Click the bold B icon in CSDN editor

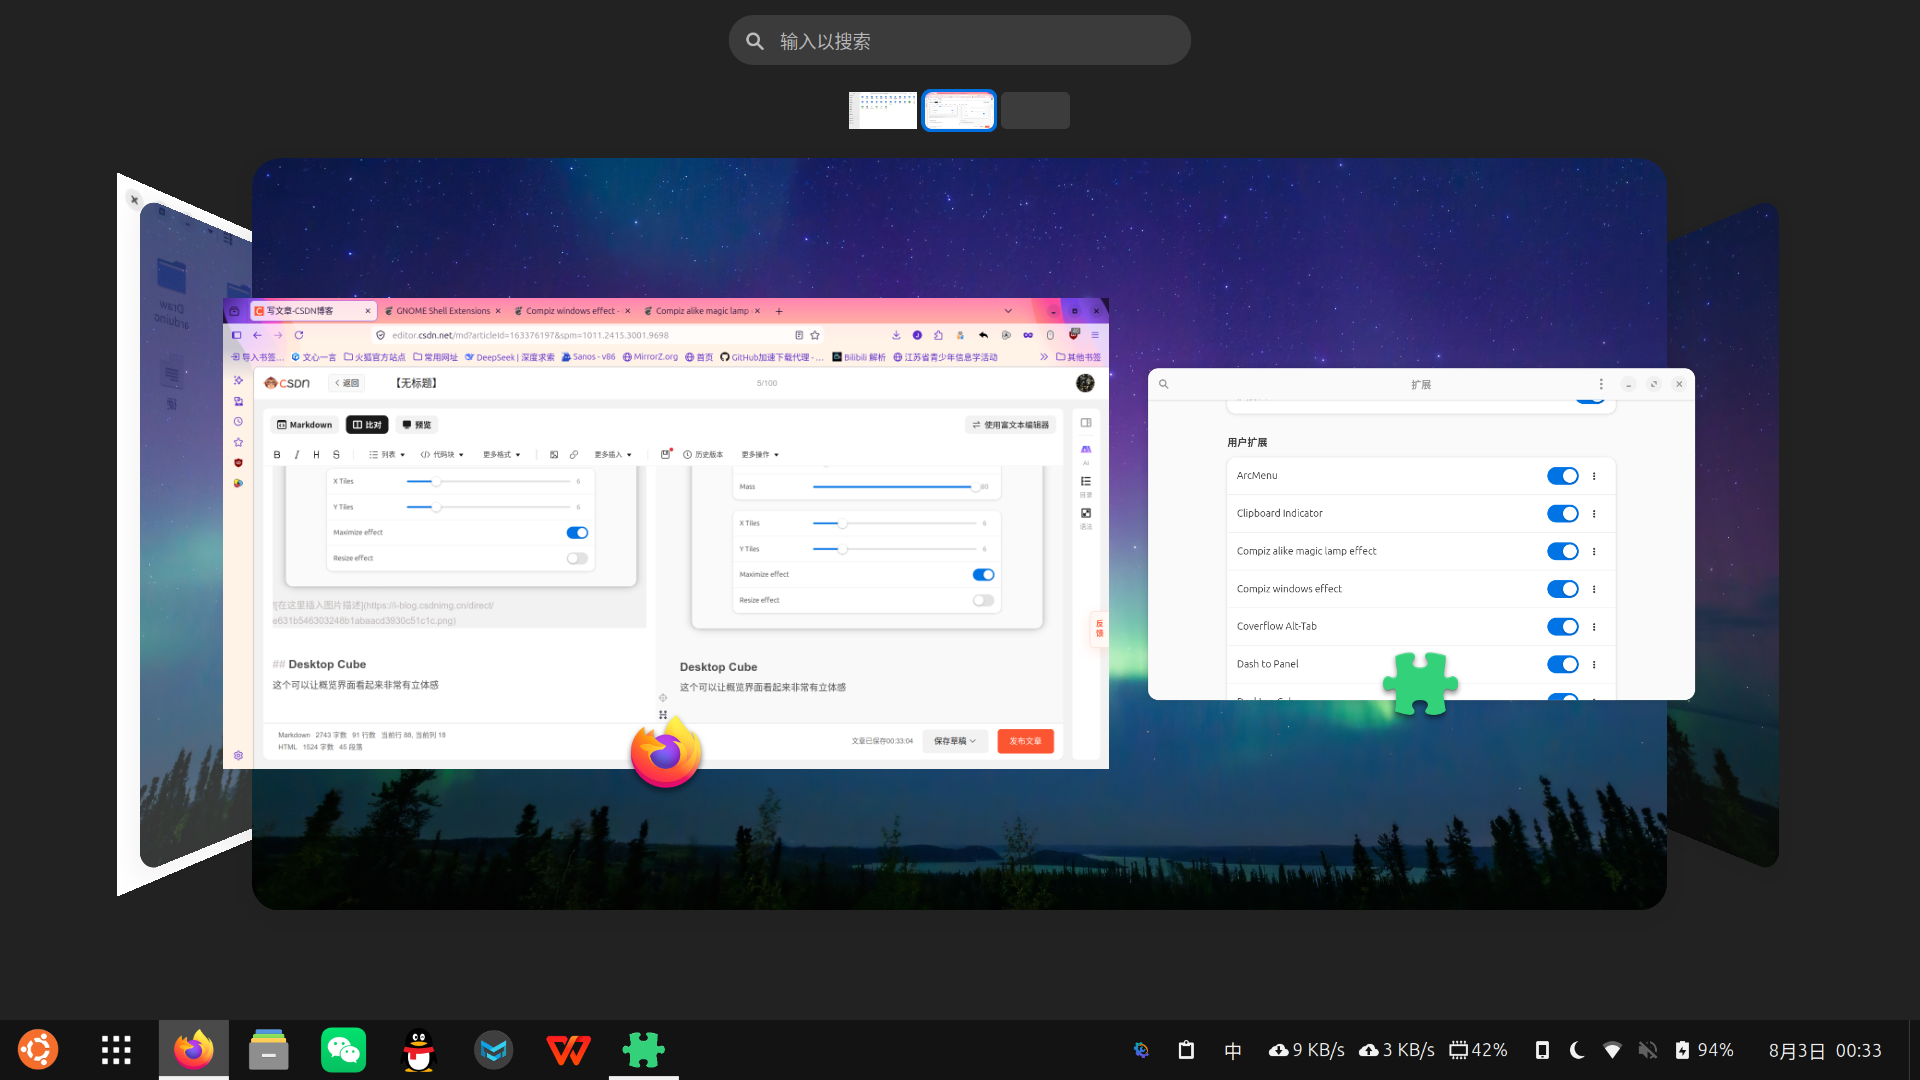277,455
